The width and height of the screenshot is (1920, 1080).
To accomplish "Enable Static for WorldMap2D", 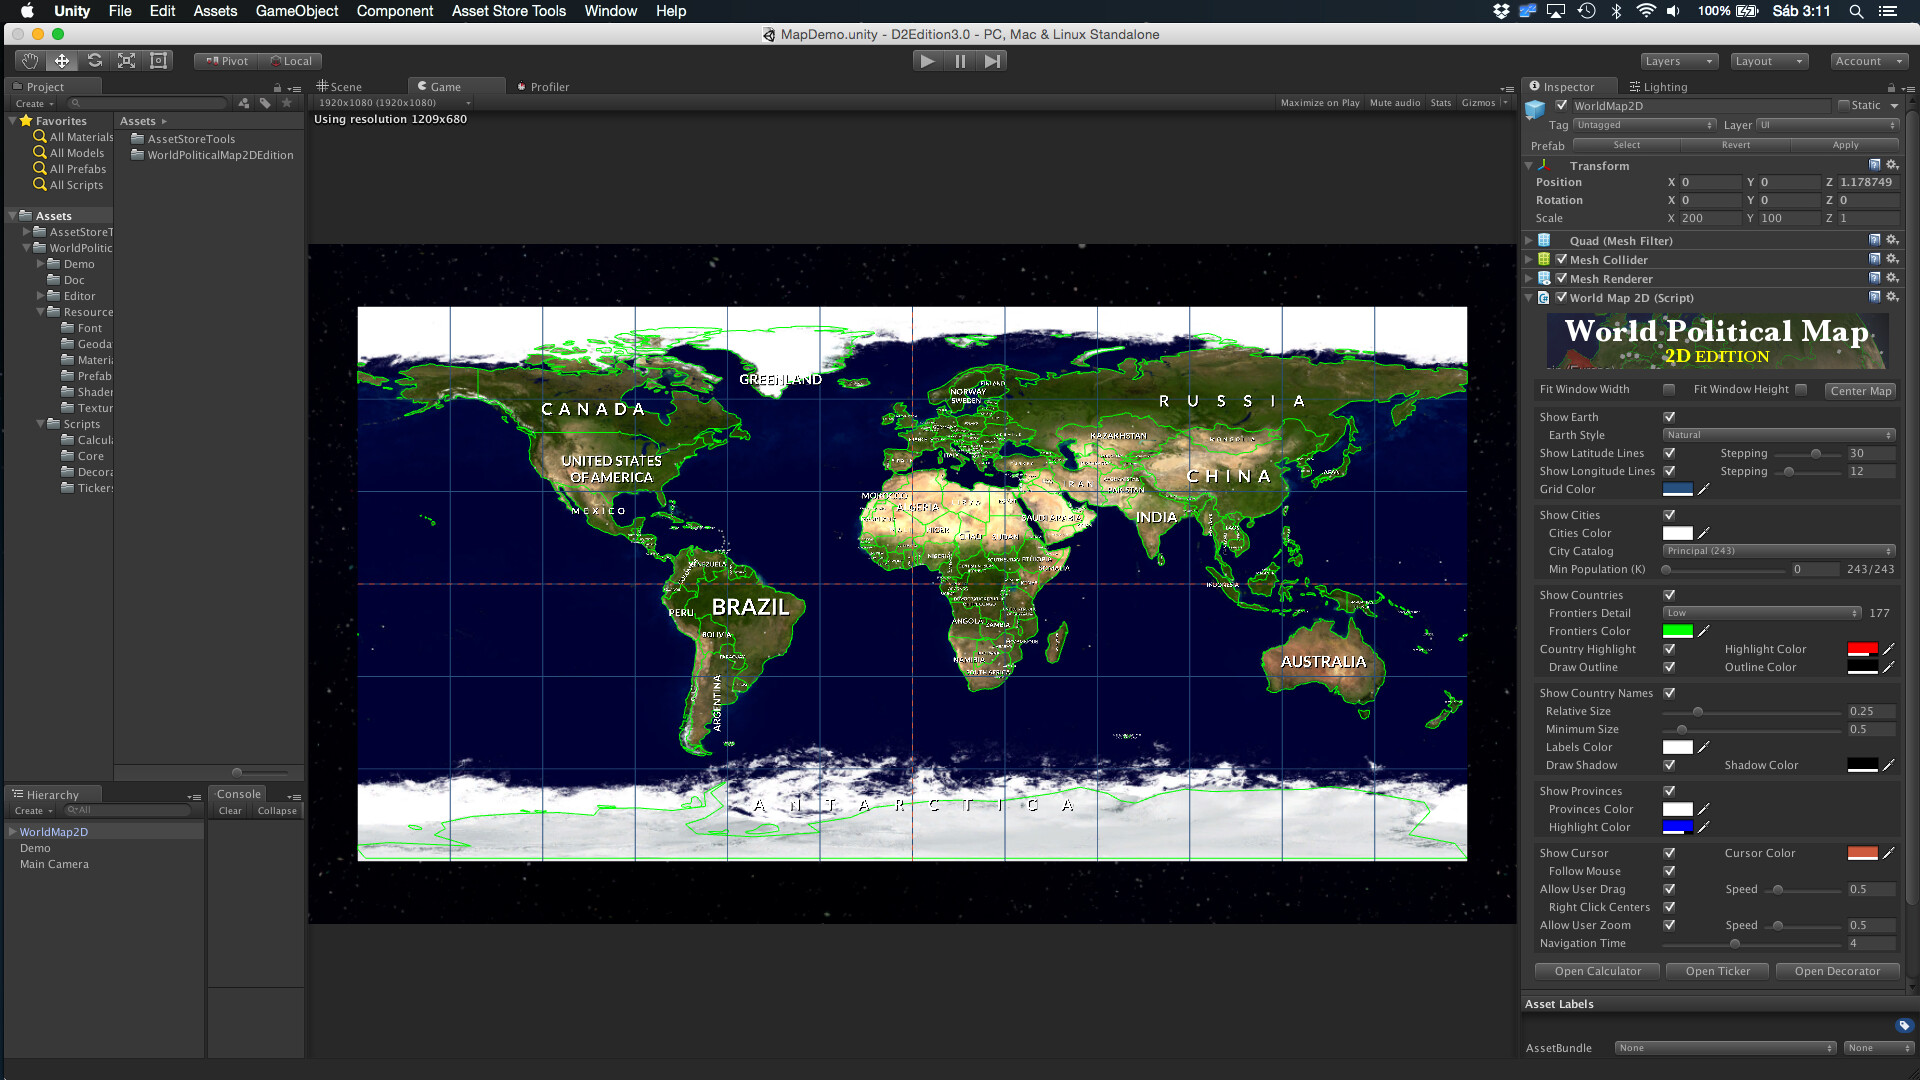I will point(1845,105).
